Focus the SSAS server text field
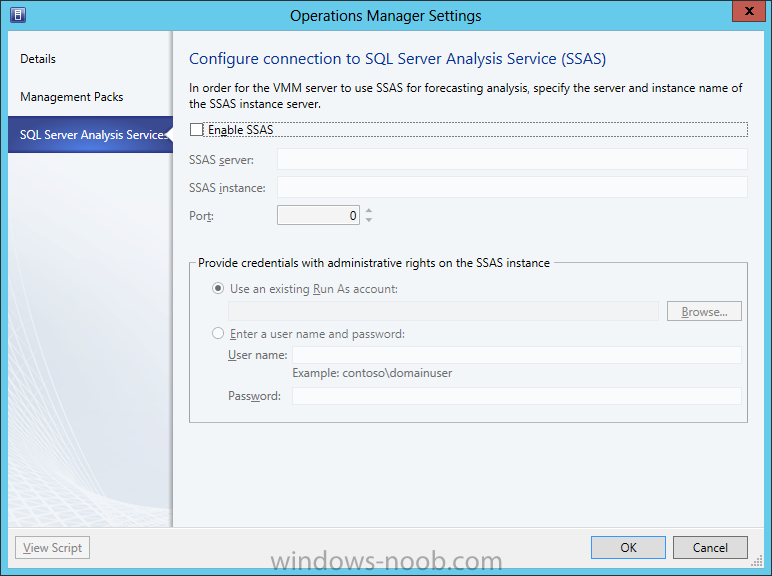772x576 pixels. tap(512, 160)
